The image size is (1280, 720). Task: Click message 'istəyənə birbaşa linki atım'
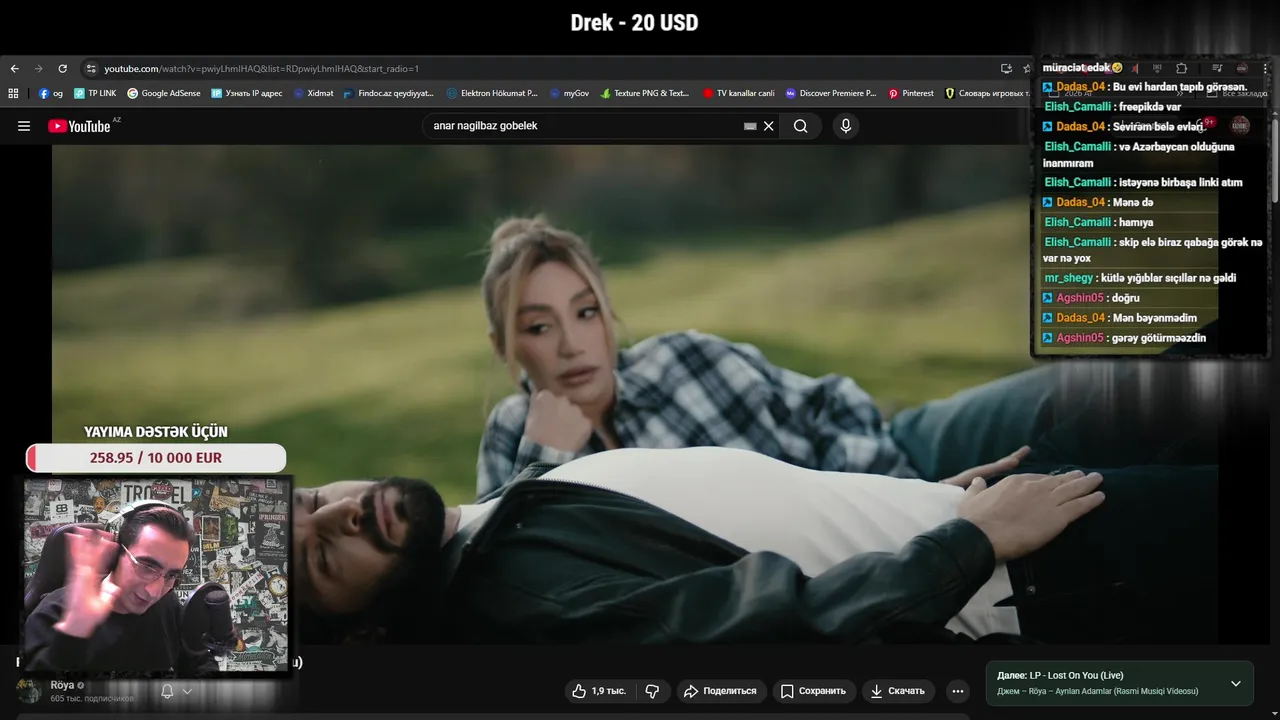tap(1144, 182)
